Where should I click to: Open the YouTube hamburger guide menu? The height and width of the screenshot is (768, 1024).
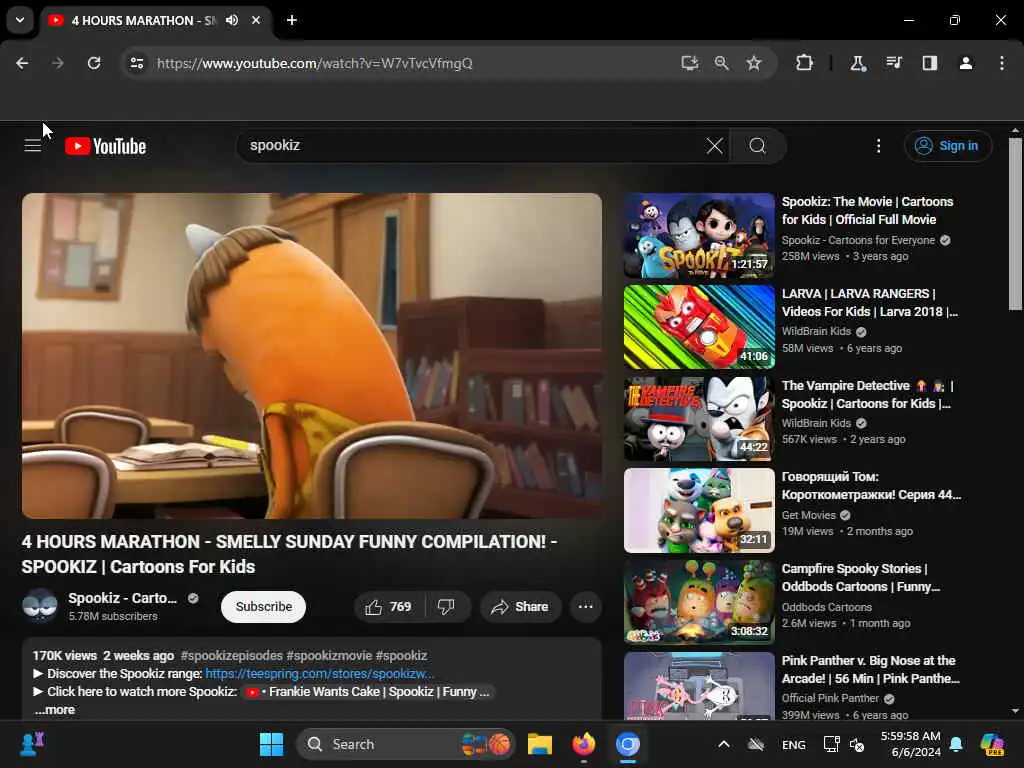[33, 146]
